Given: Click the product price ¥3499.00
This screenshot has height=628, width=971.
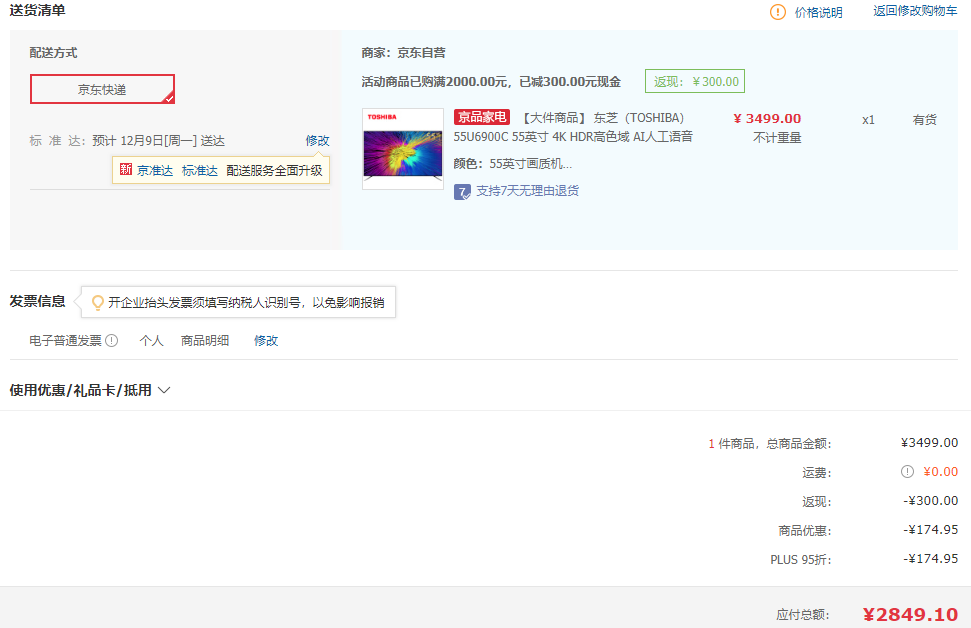Looking at the screenshot, I should pos(767,118).
